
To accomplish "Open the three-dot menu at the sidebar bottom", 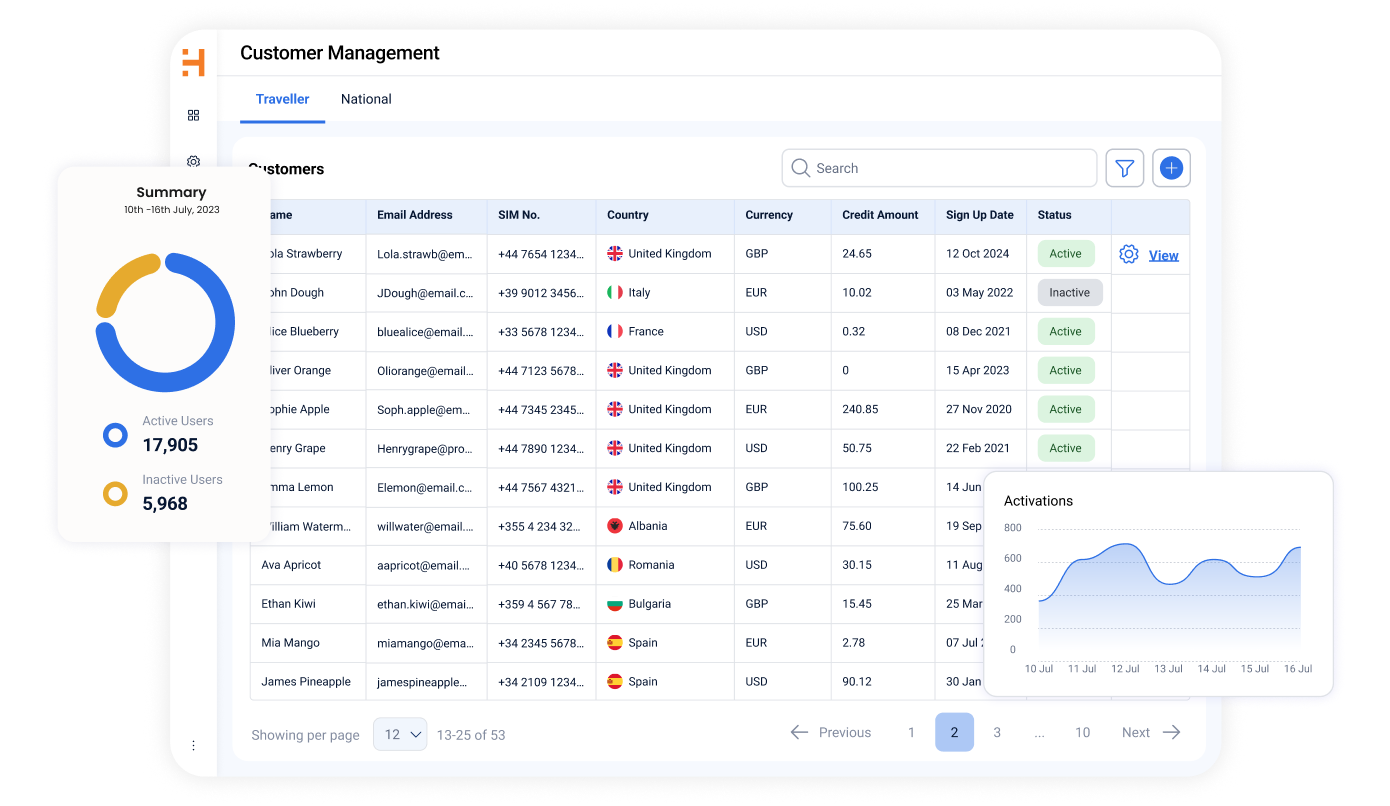I will [x=193, y=744].
